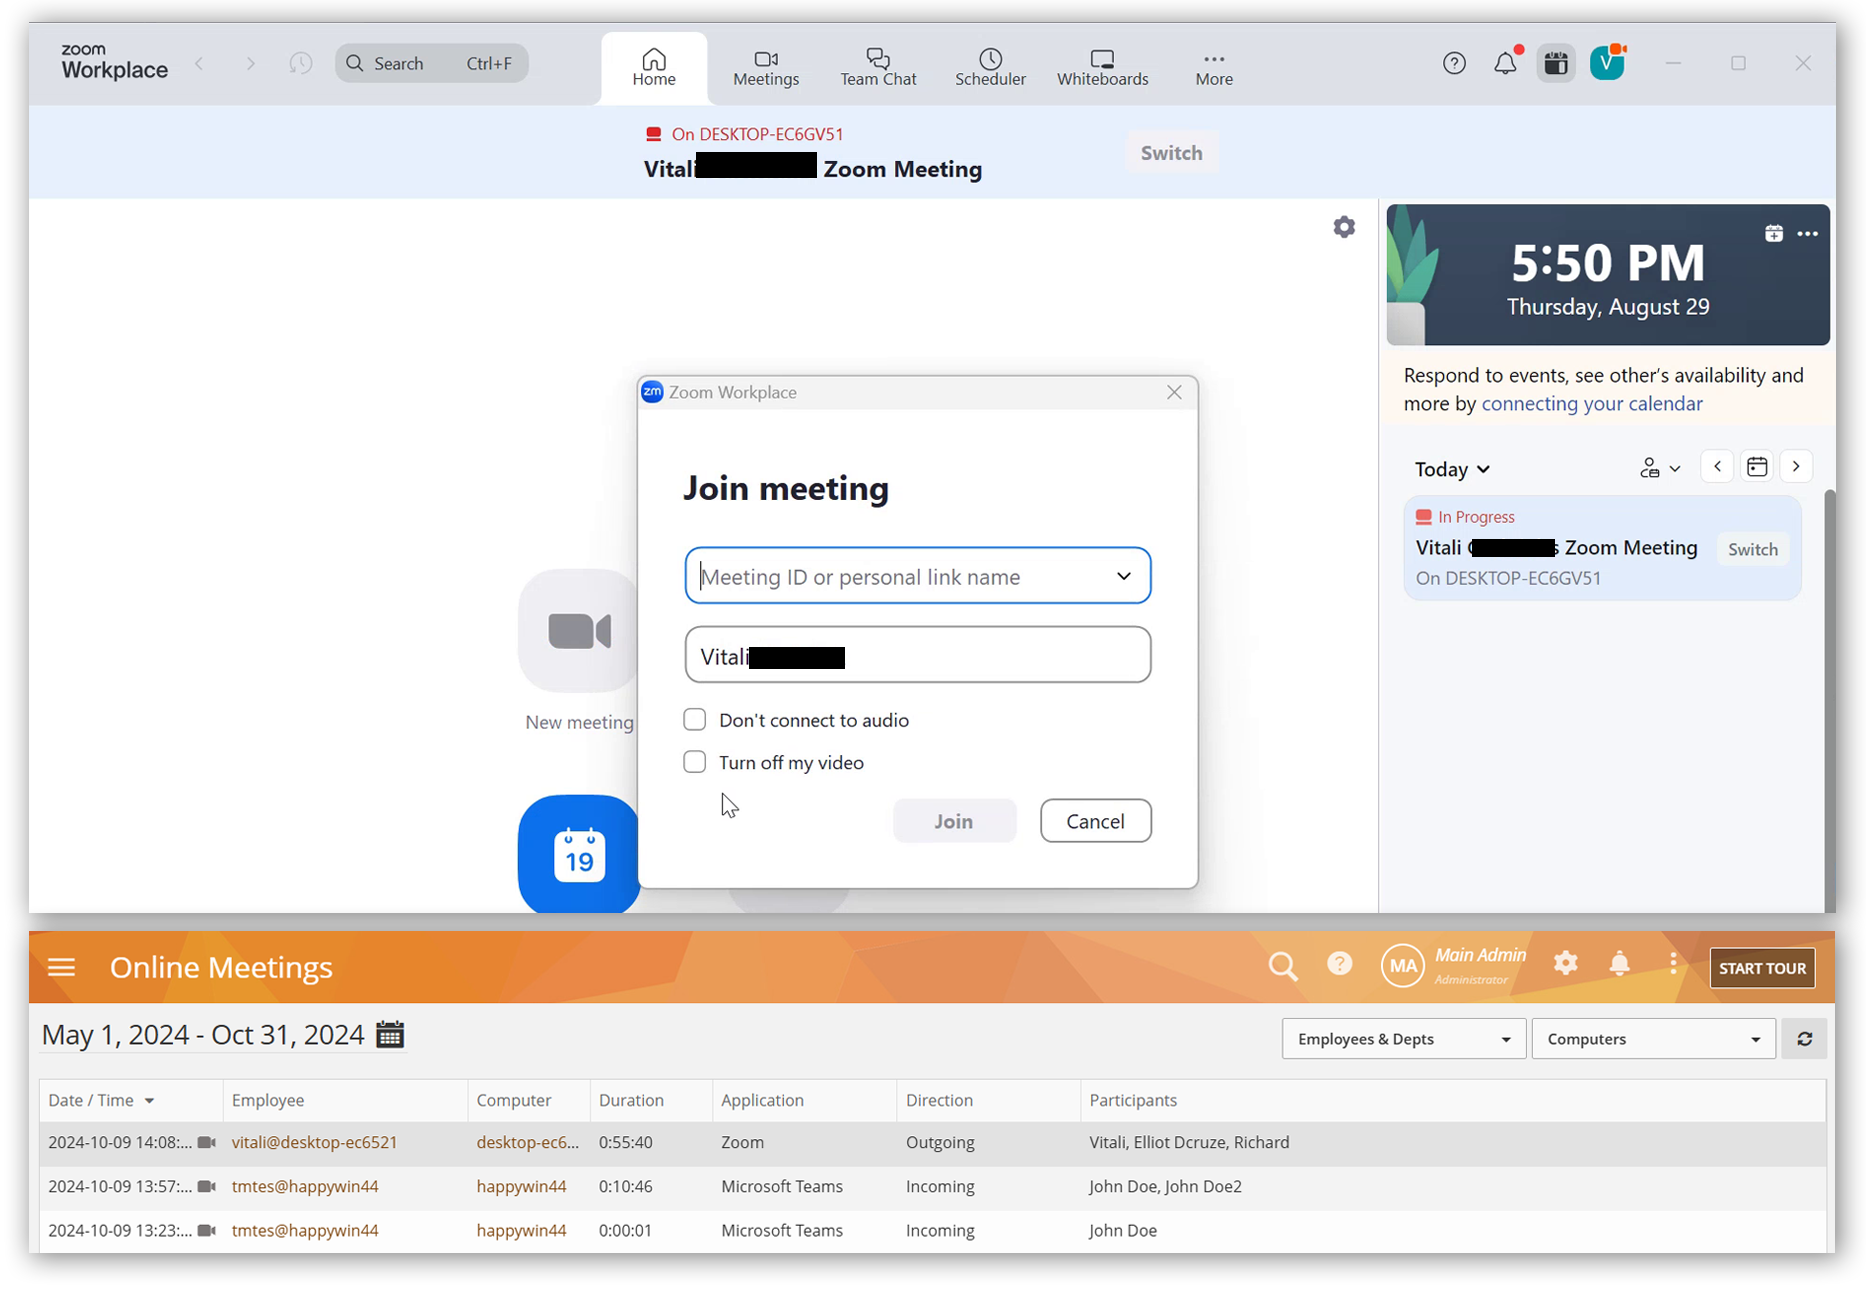Open Zoom help question mark icon
This screenshot has width=1866, height=1289.
[1454, 63]
